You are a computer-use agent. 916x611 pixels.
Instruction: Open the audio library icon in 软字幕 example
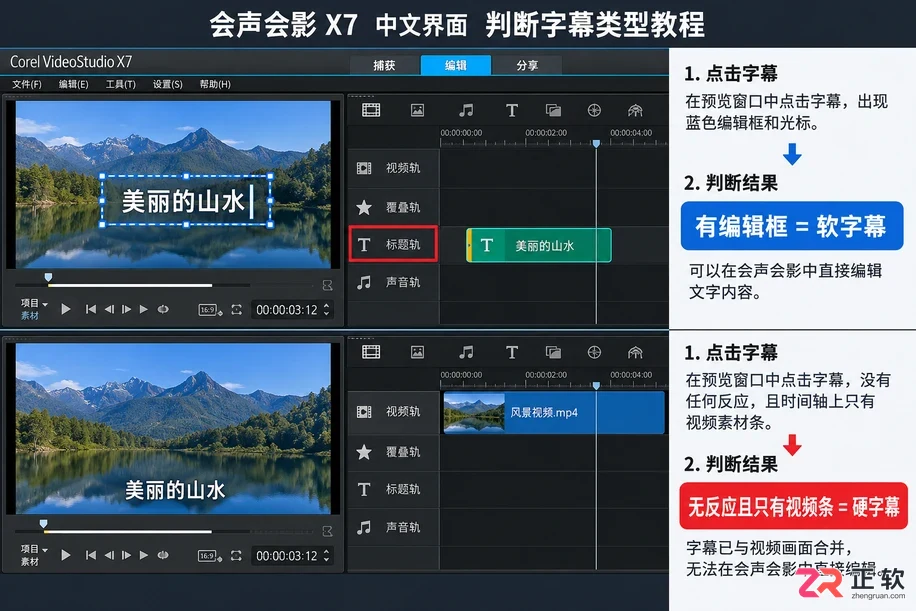[466, 110]
